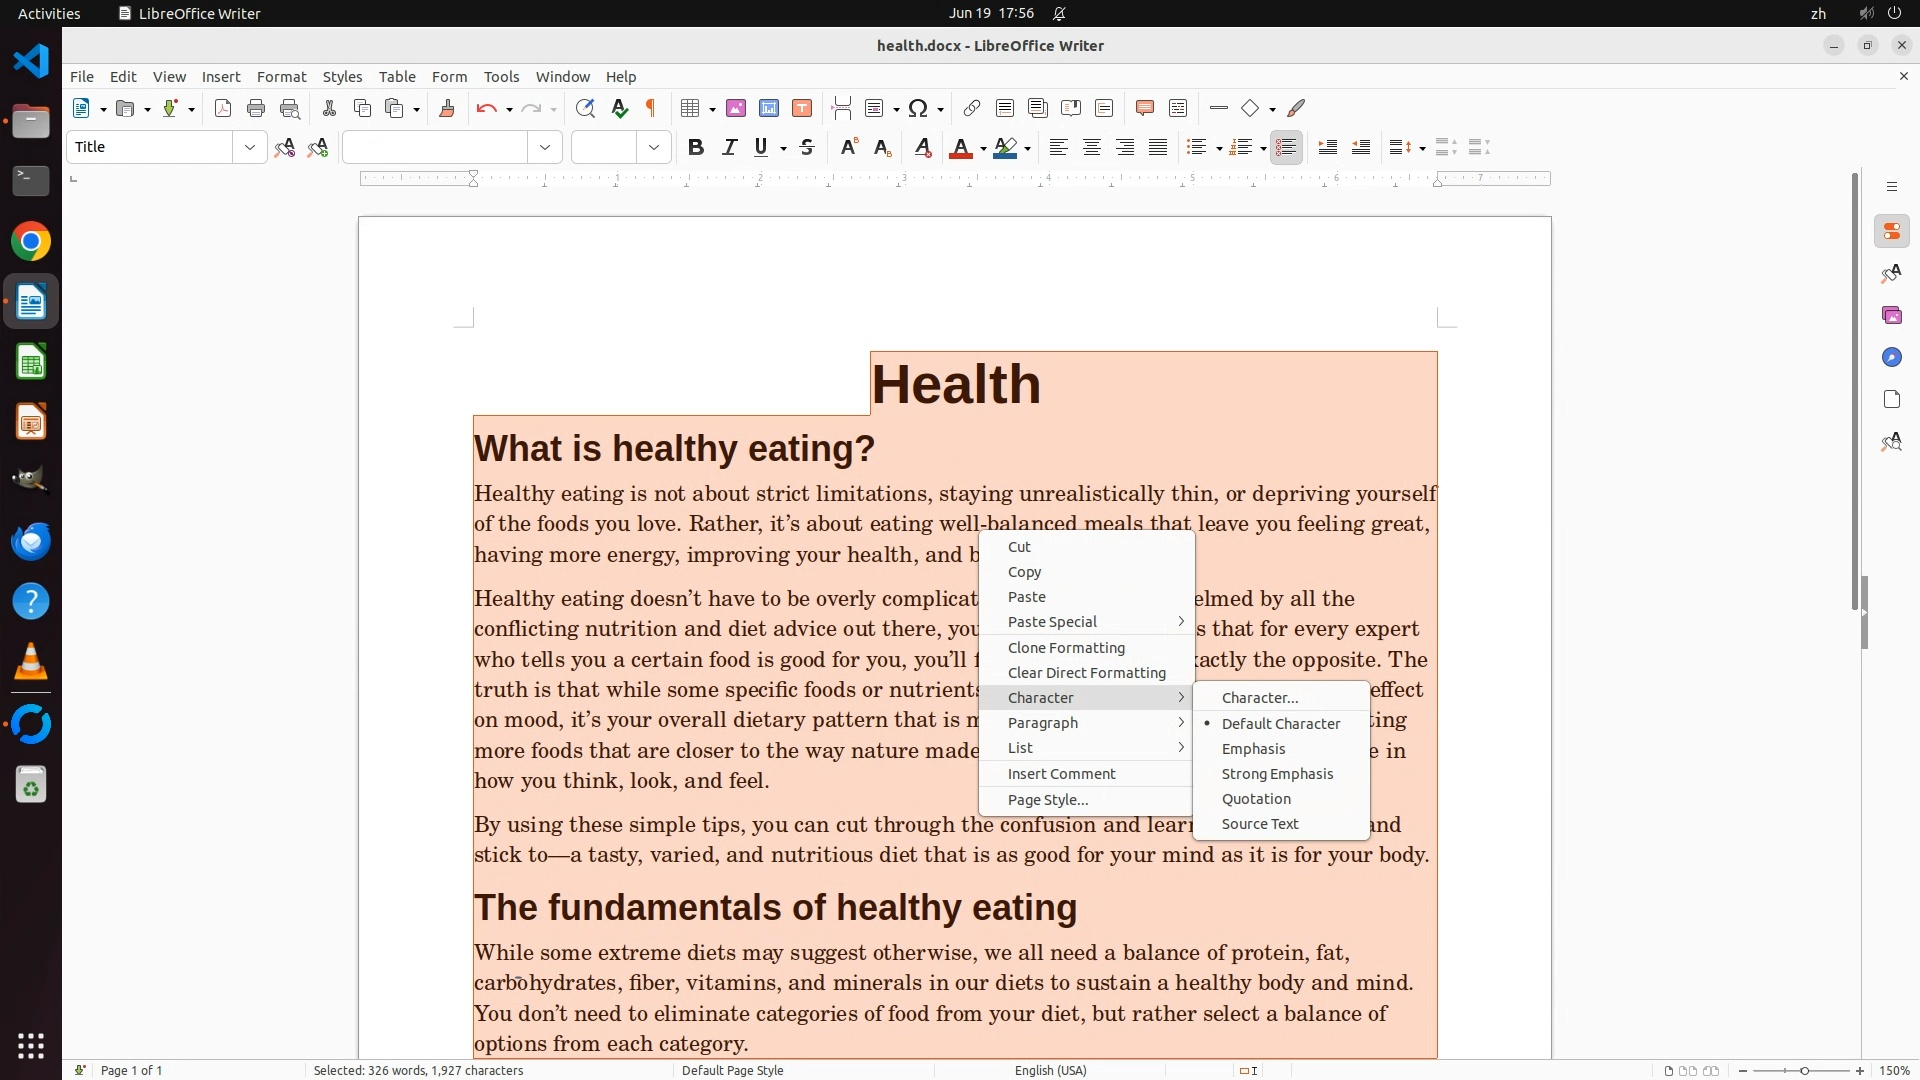This screenshot has width=1920, height=1080.
Task: Open the sidebar Gallery panel icon
Action: pos(1891,316)
